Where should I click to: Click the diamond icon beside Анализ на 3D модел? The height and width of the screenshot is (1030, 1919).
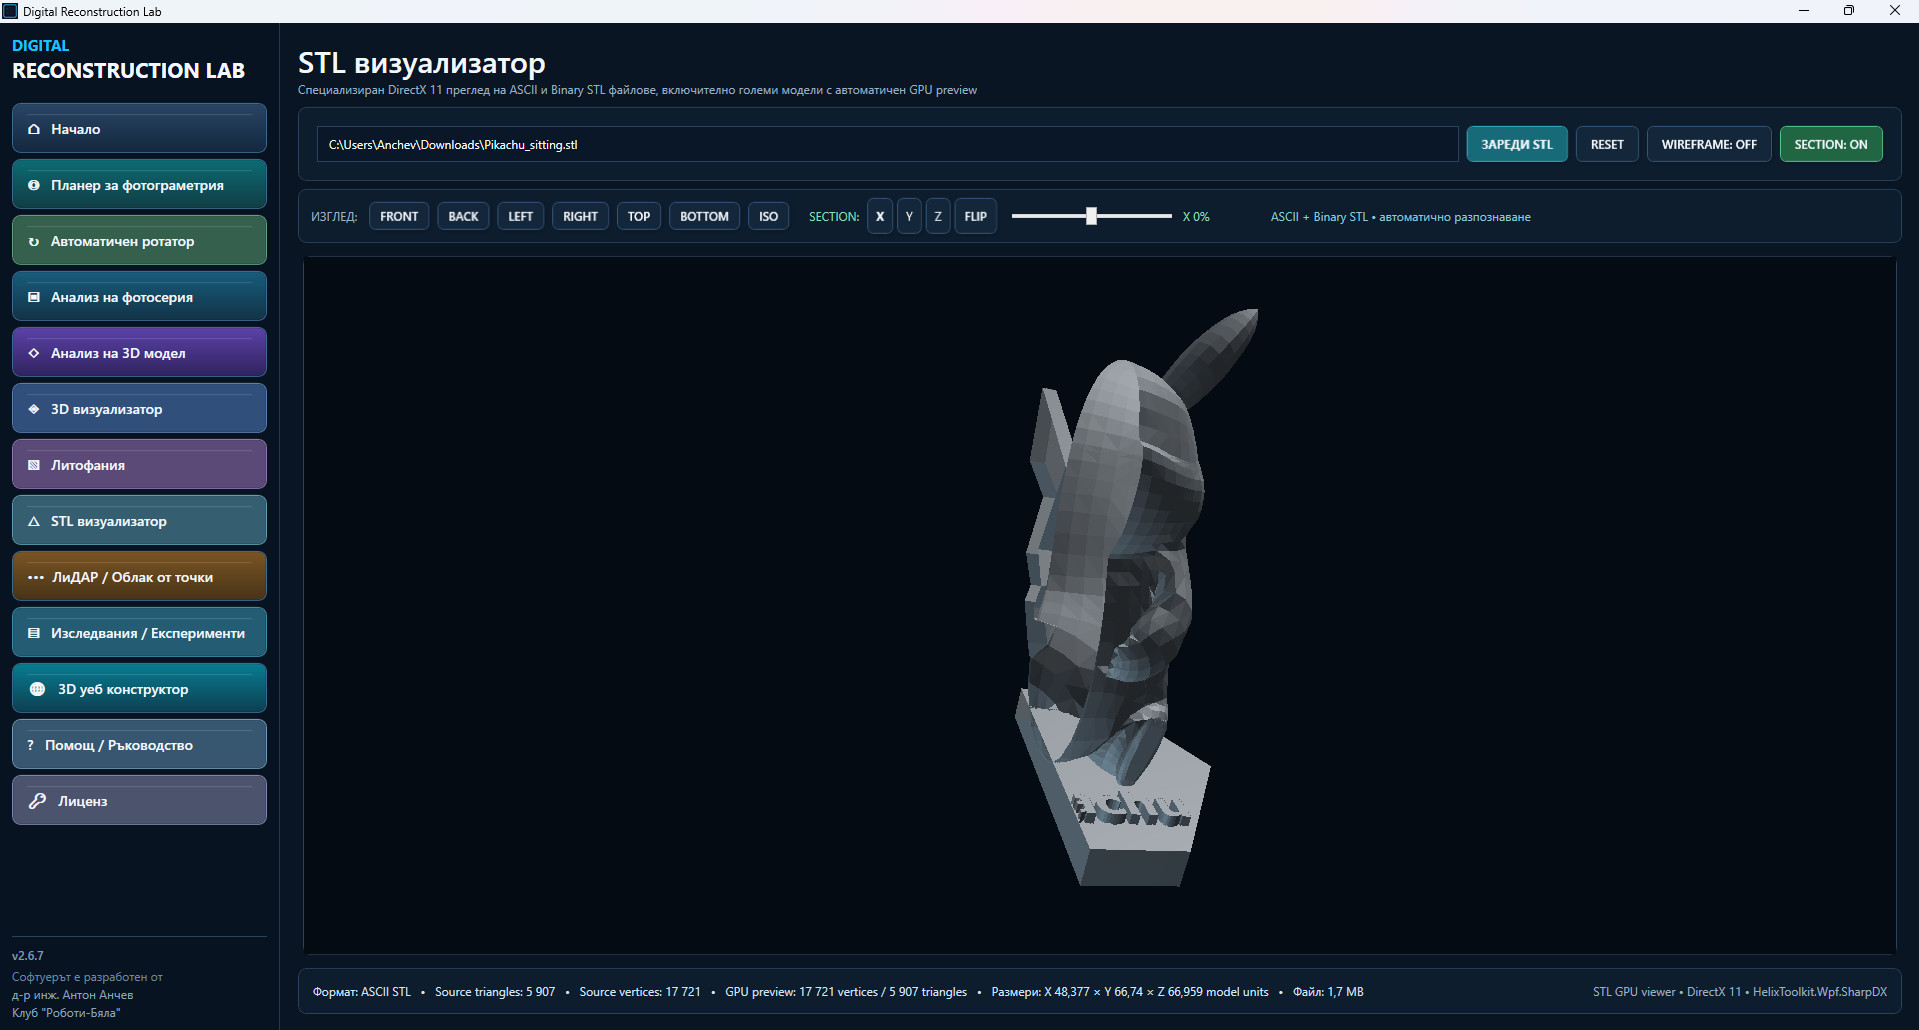pyautogui.click(x=34, y=353)
